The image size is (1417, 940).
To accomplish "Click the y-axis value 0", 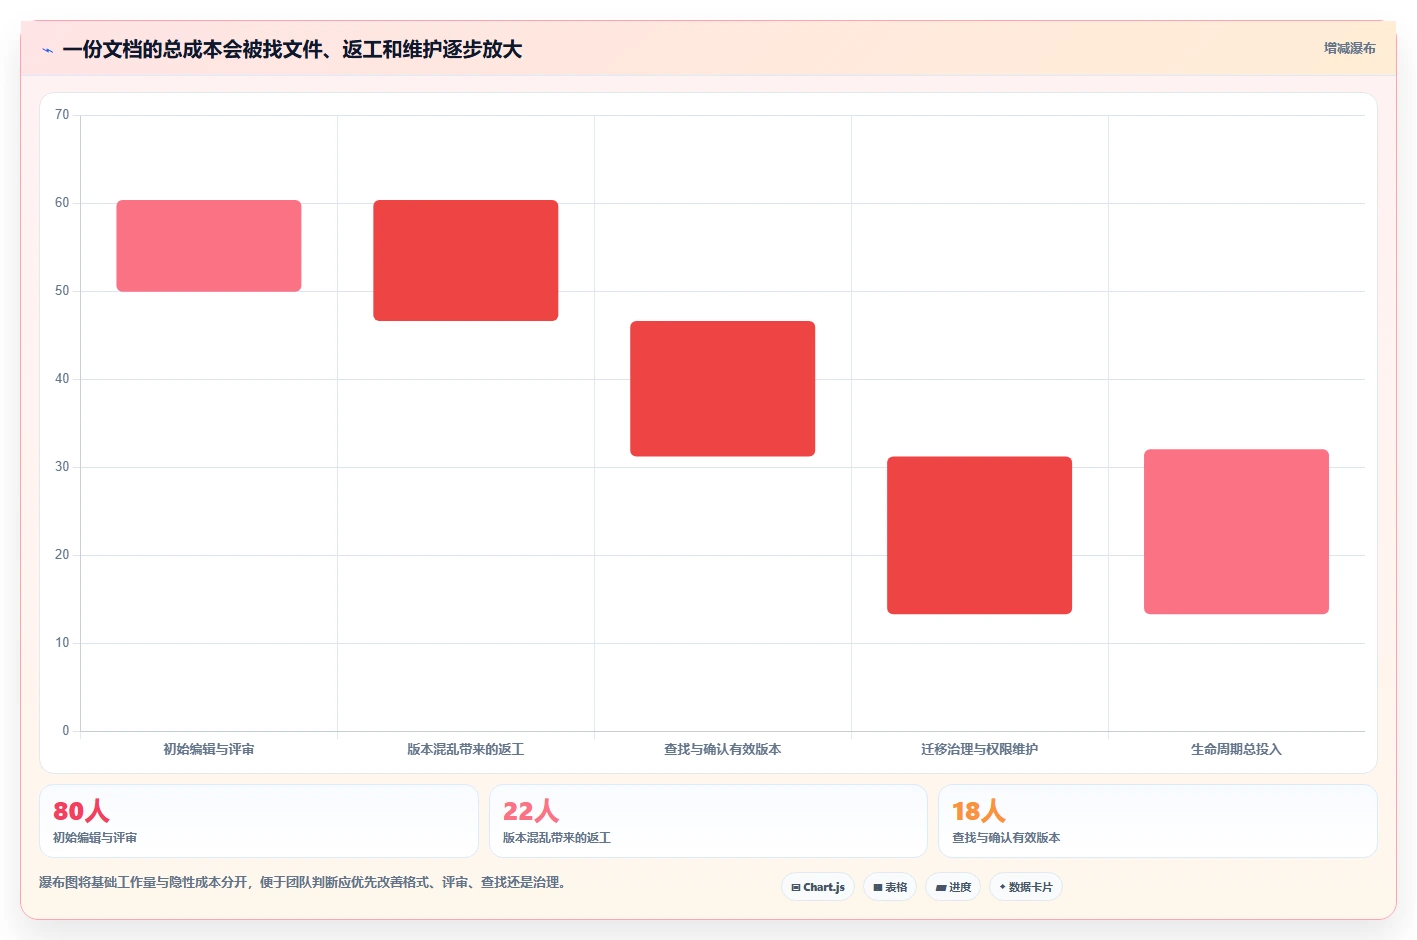I will [x=66, y=731].
